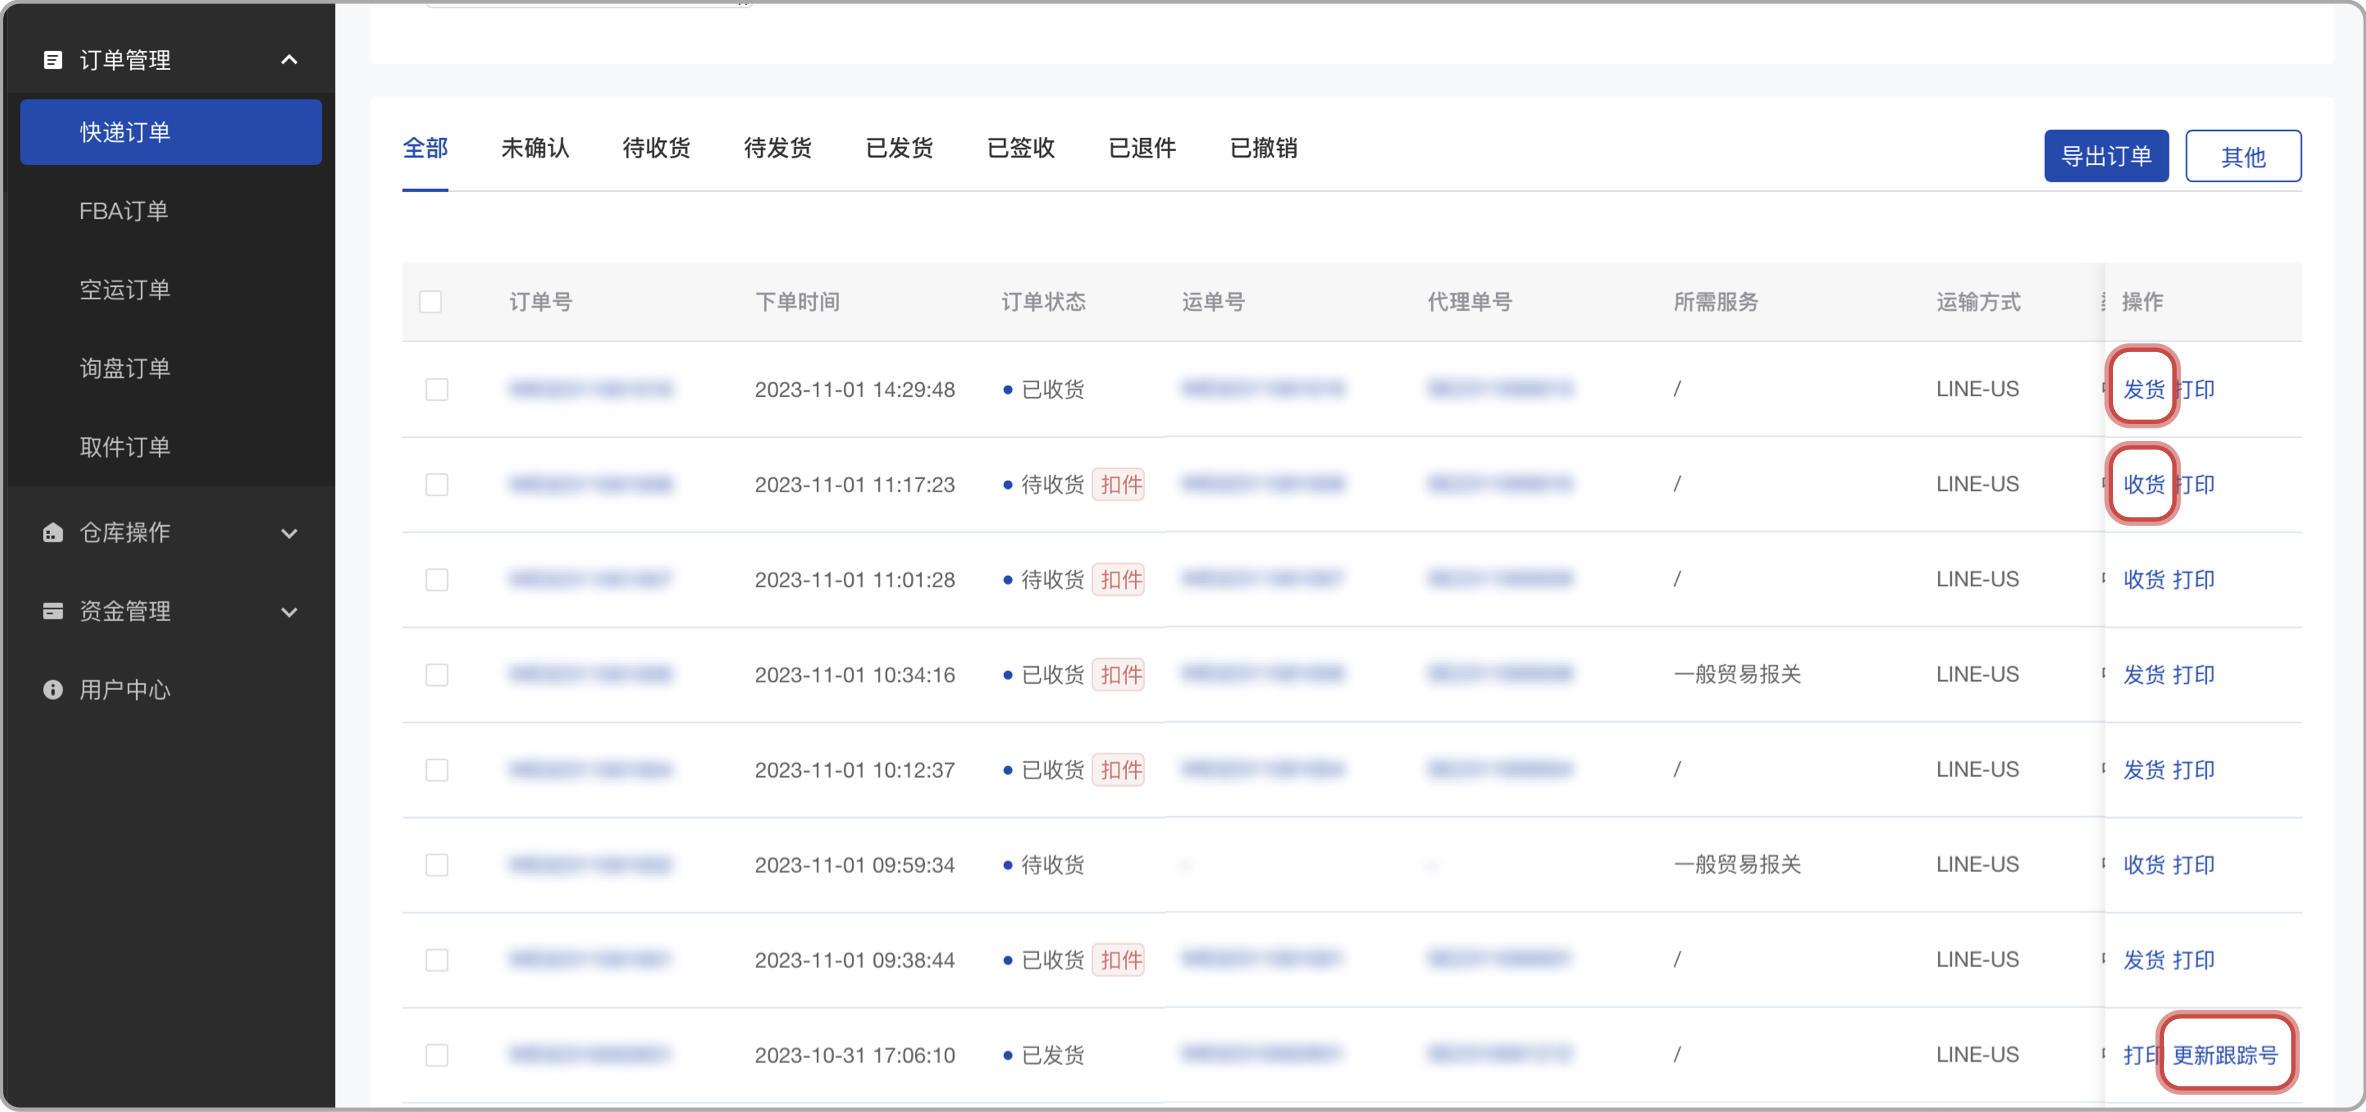Expand the 资金管理 menu chevron

[x=289, y=612]
